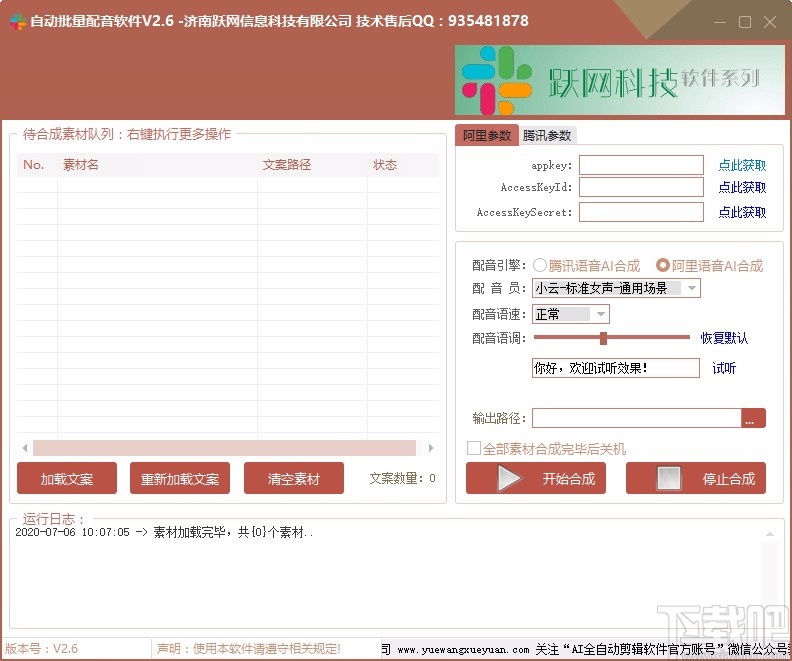Switch to 腾讯参数 tab
Viewport: 792px width, 661px height.
547,135
